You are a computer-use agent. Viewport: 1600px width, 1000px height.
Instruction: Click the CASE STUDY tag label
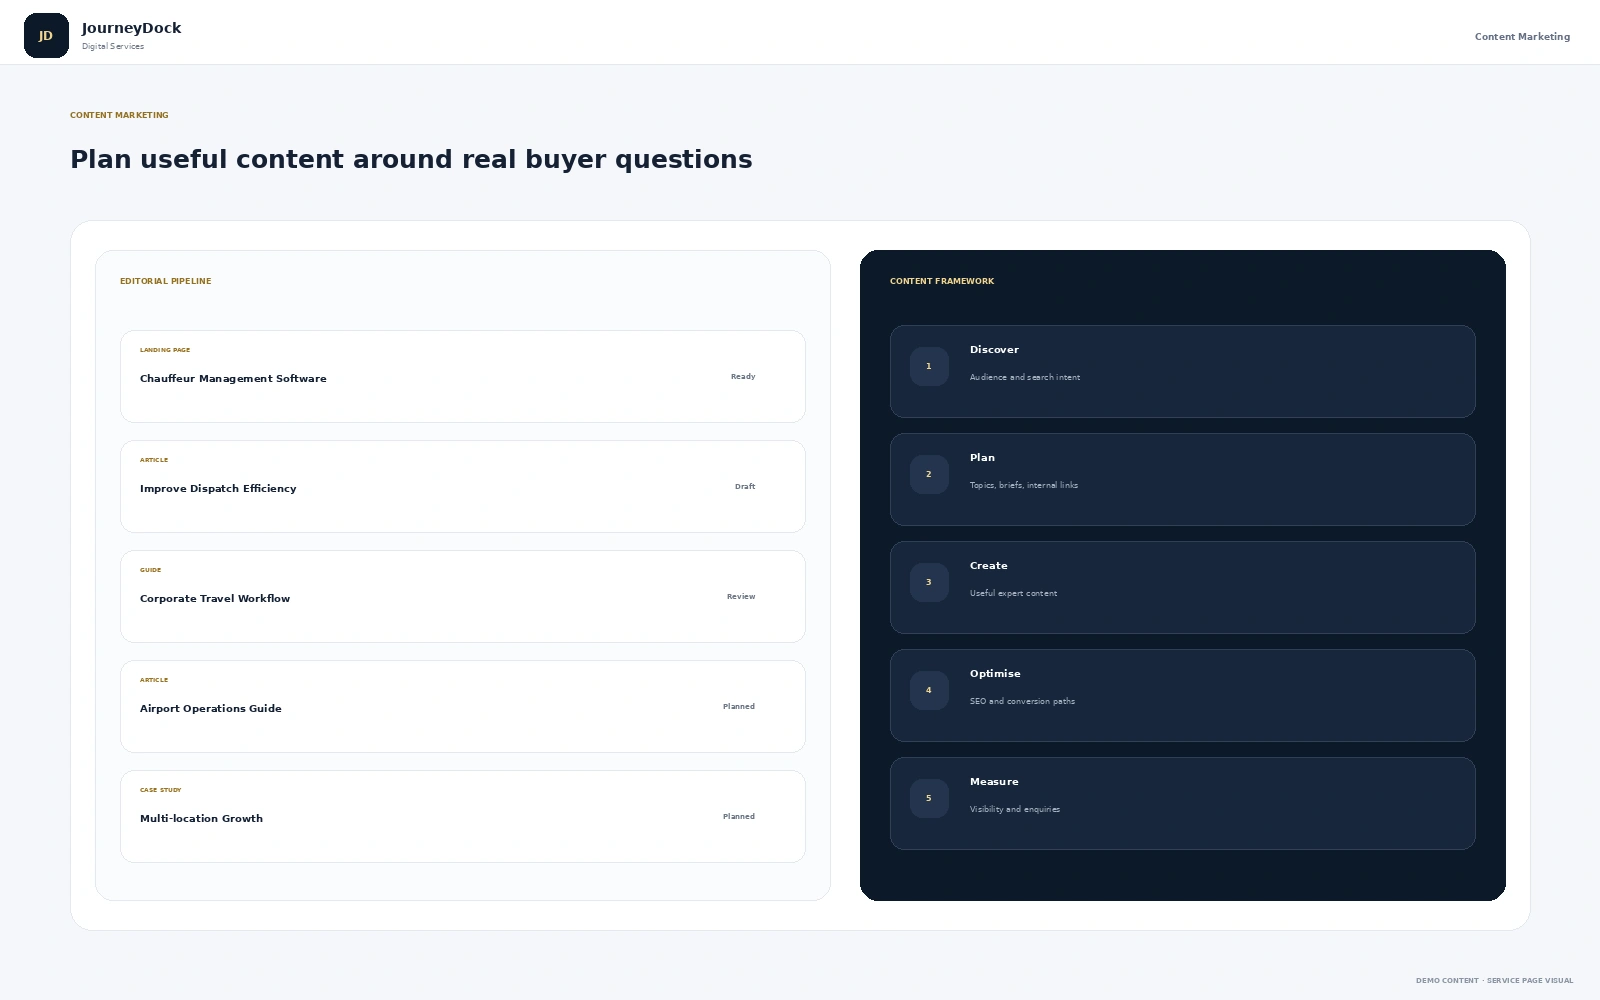click(x=161, y=790)
